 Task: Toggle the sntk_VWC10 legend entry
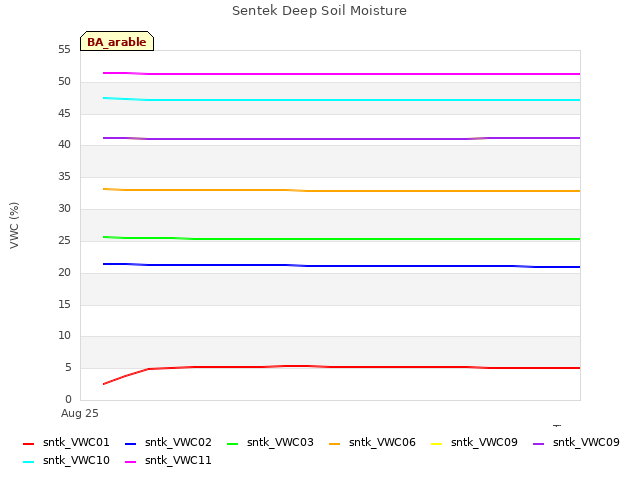(67, 460)
